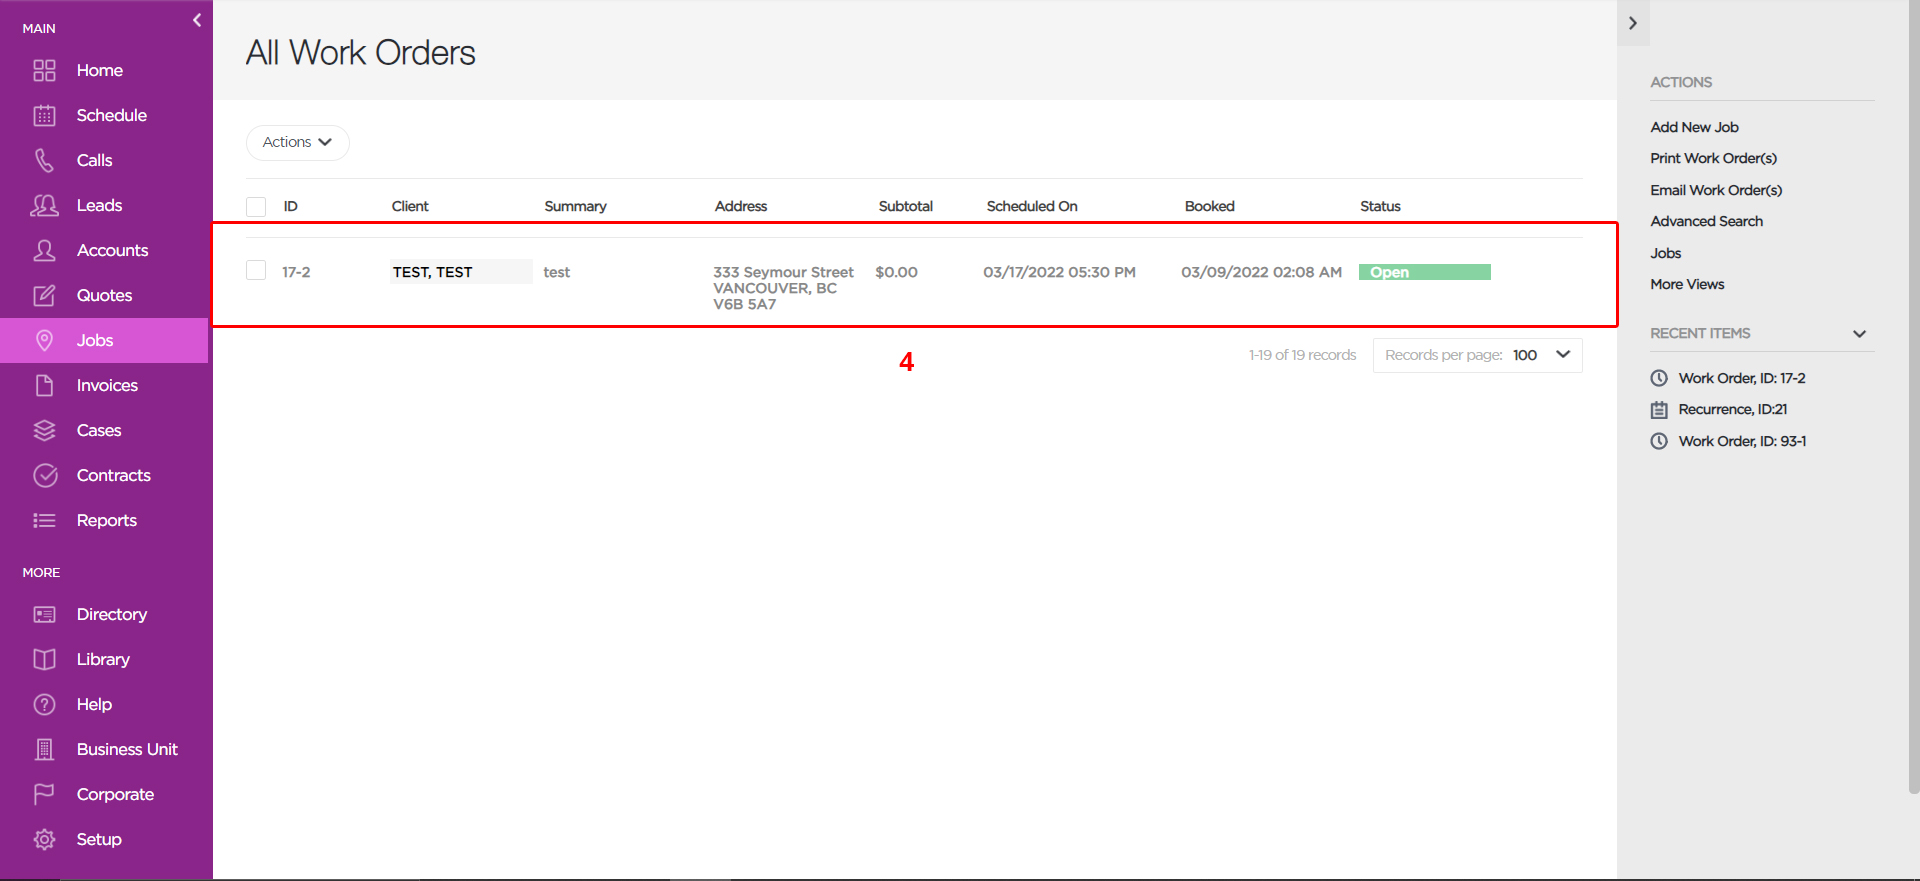Open More Views link
The image size is (1920, 881).
coord(1687,284)
